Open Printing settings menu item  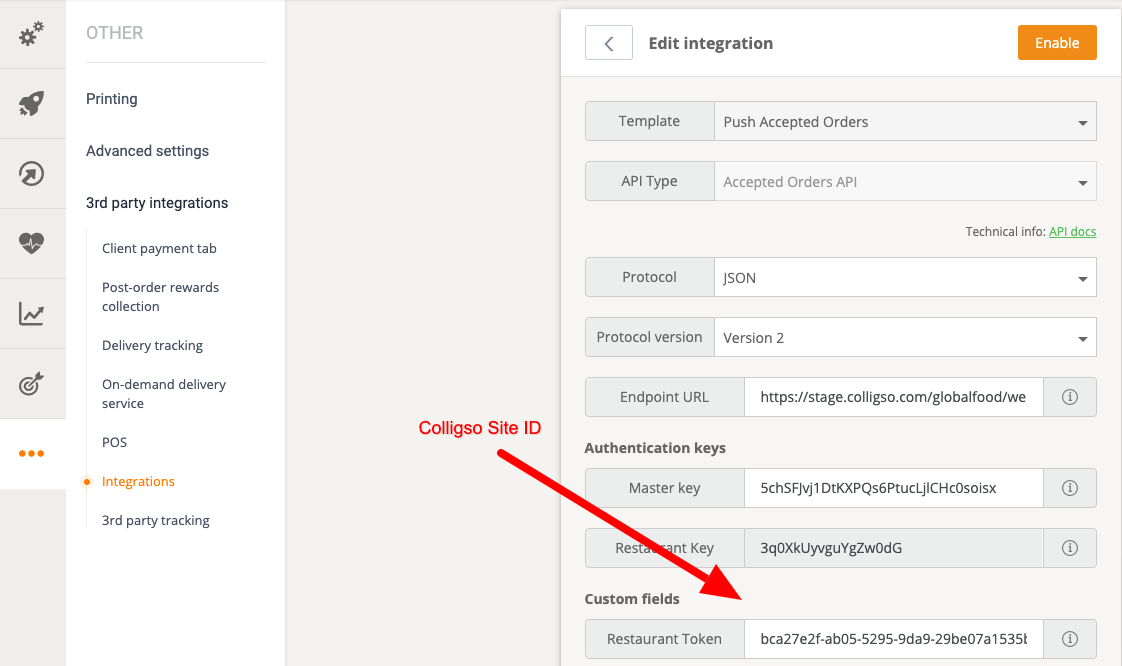tap(112, 99)
